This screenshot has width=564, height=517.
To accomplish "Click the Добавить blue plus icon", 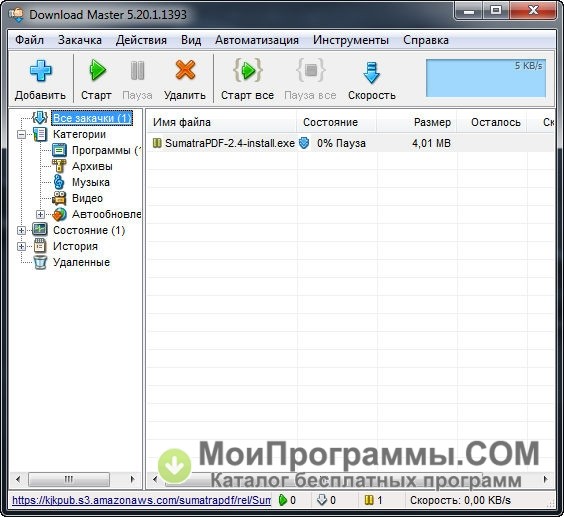I will [x=40, y=70].
